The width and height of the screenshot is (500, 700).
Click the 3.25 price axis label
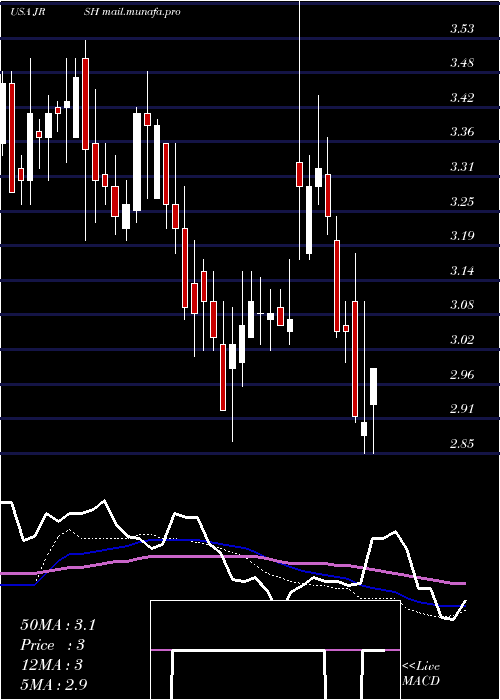coord(462,202)
